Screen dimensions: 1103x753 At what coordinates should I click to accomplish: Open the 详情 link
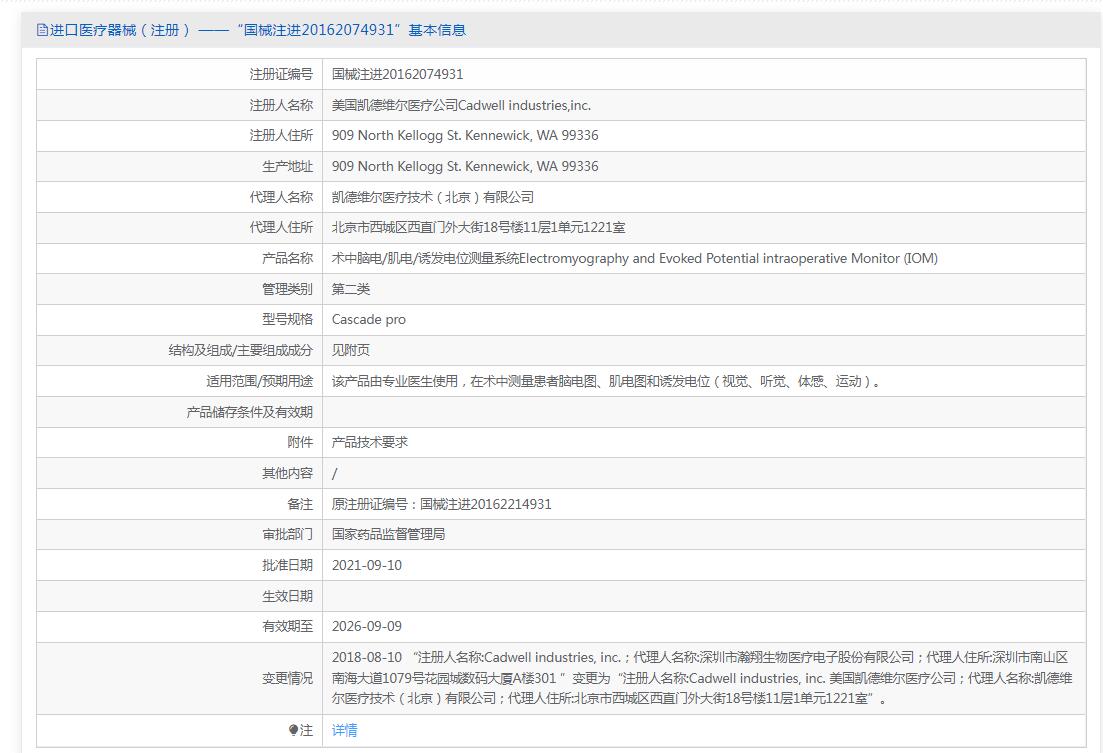(345, 730)
